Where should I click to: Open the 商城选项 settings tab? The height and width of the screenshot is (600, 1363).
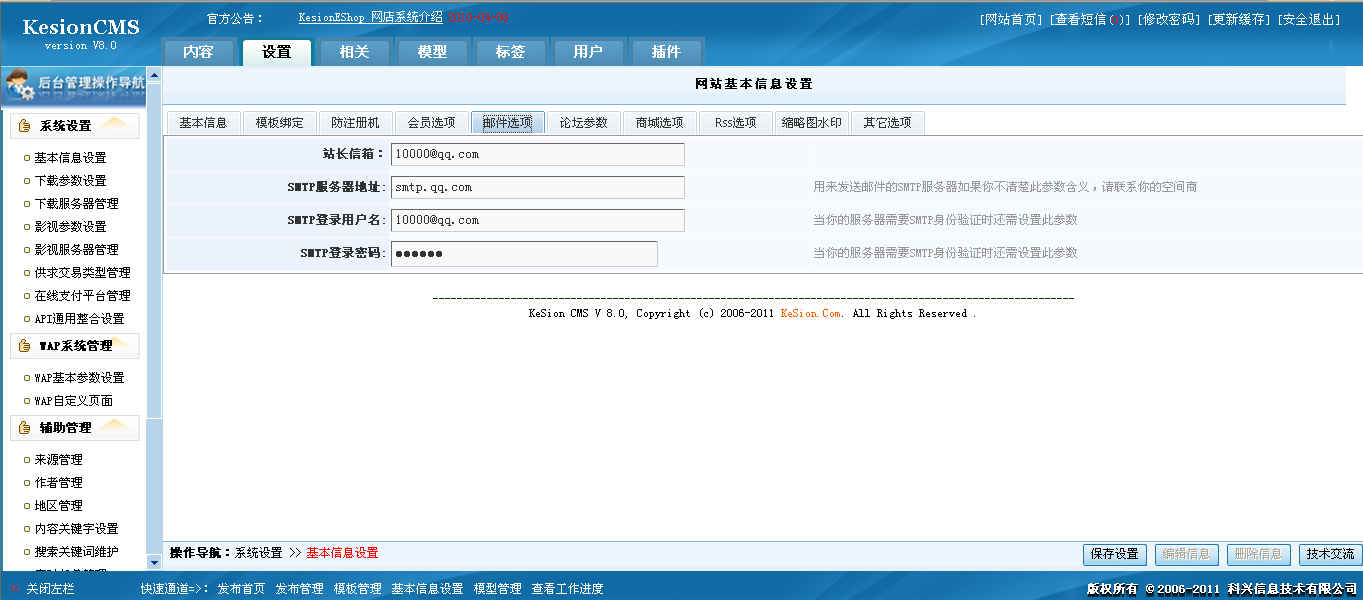click(x=660, y=122)
